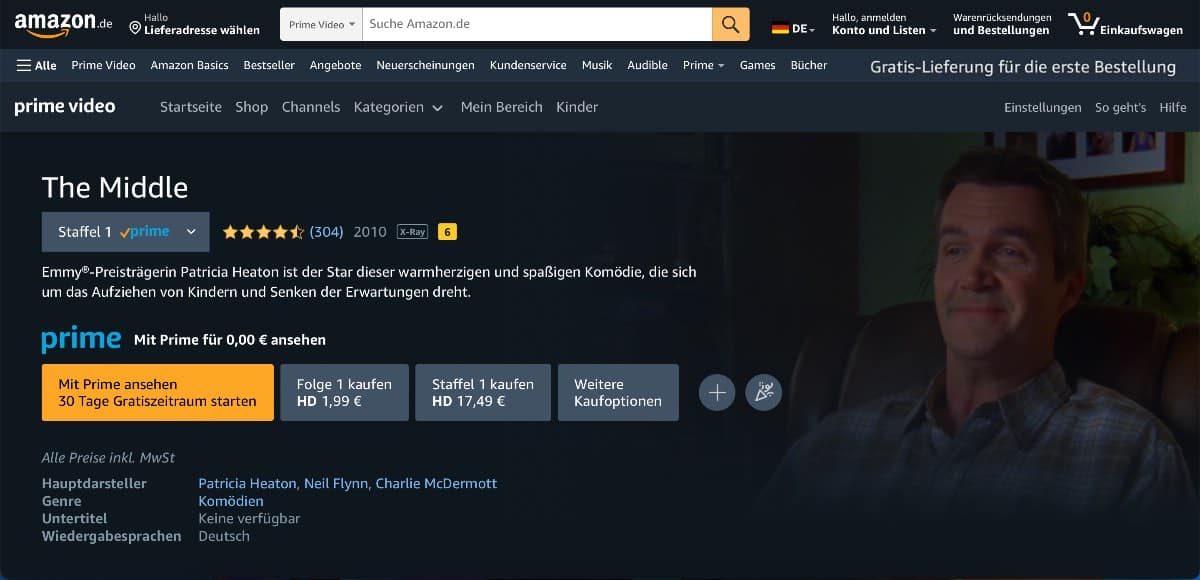Open the Hilfe link
This screenshot has width=1200, height=580.
click(x=1173, y=107)
